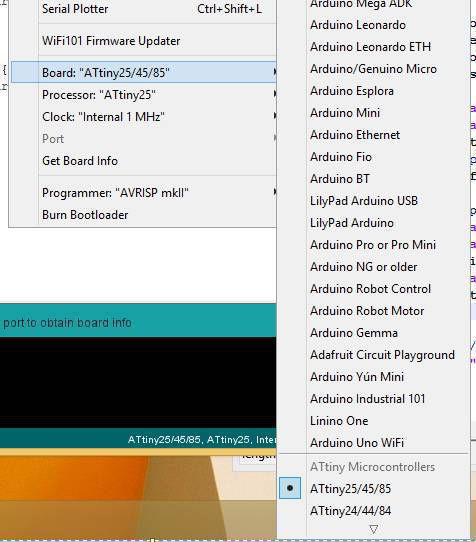
Task: Select Arduino Fio board
Action: pos(373,157)
